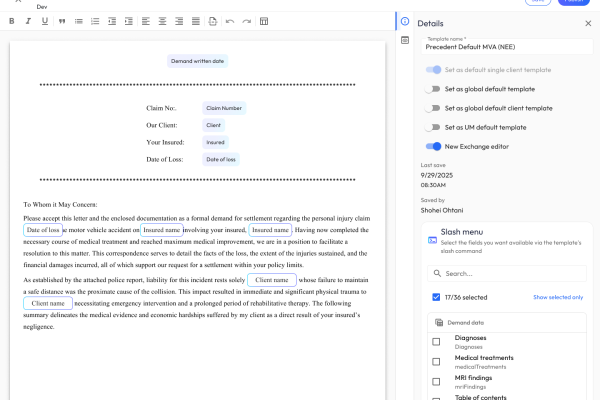This screenshot has height=400, width=600.
Task: Enable Set as UM default template
Action: [433, 127]
